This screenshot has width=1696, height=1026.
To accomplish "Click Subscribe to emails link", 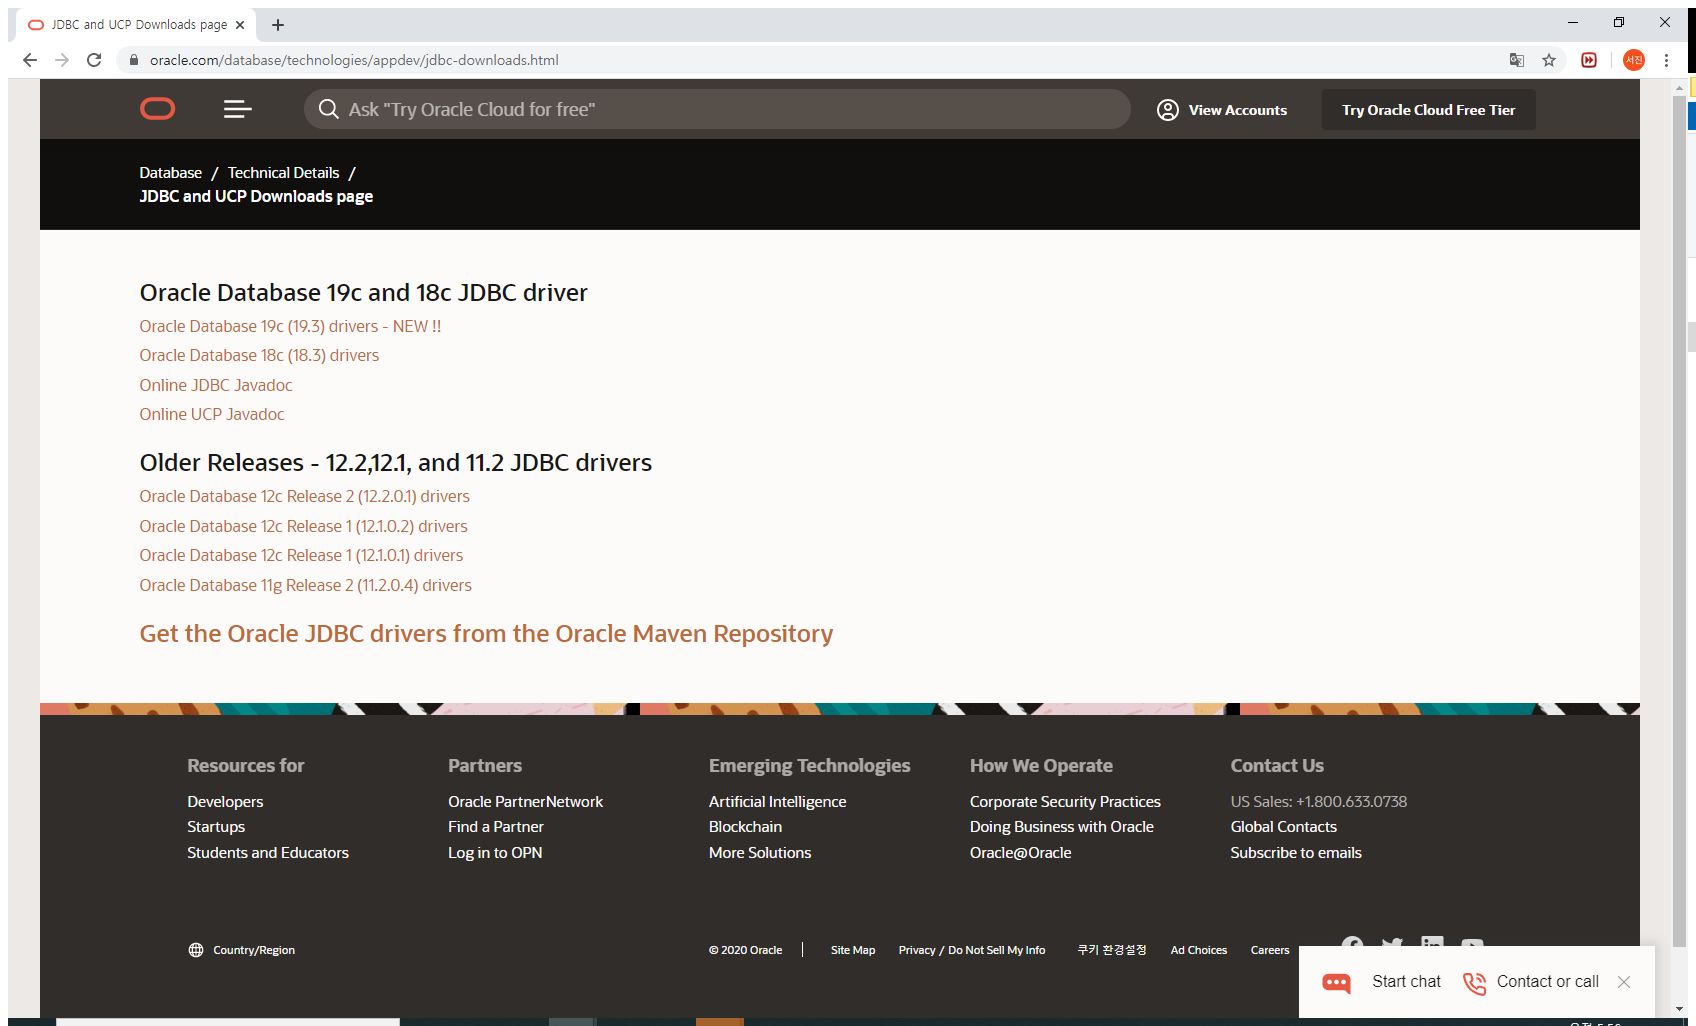I will [x=1296, y=853].
